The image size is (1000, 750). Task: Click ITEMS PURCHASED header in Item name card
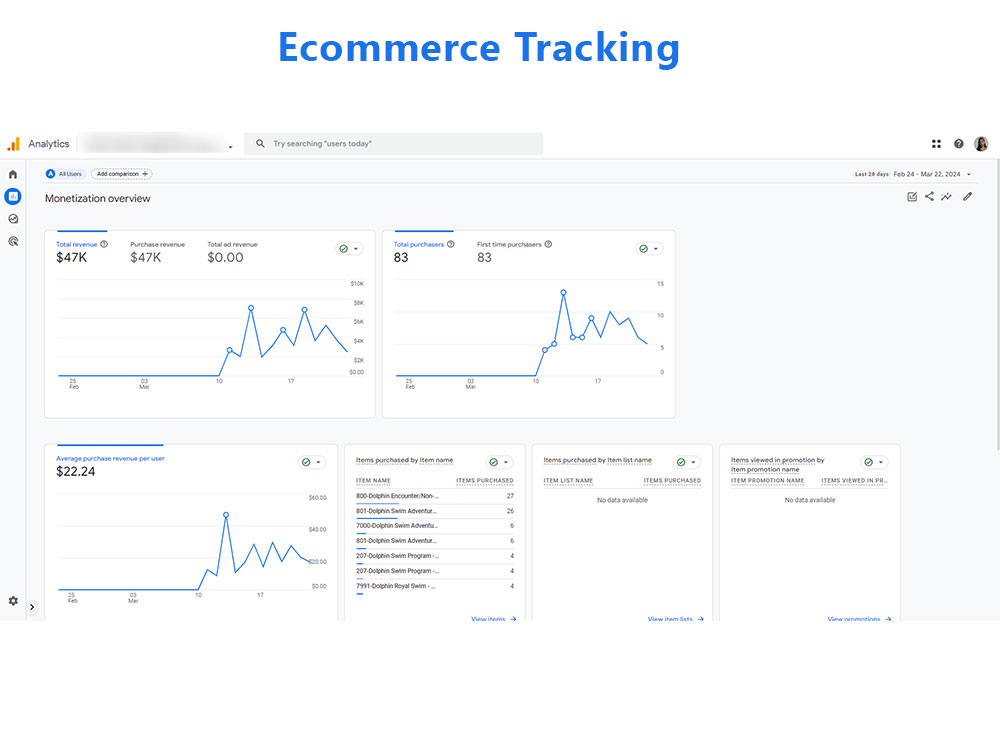485,481
